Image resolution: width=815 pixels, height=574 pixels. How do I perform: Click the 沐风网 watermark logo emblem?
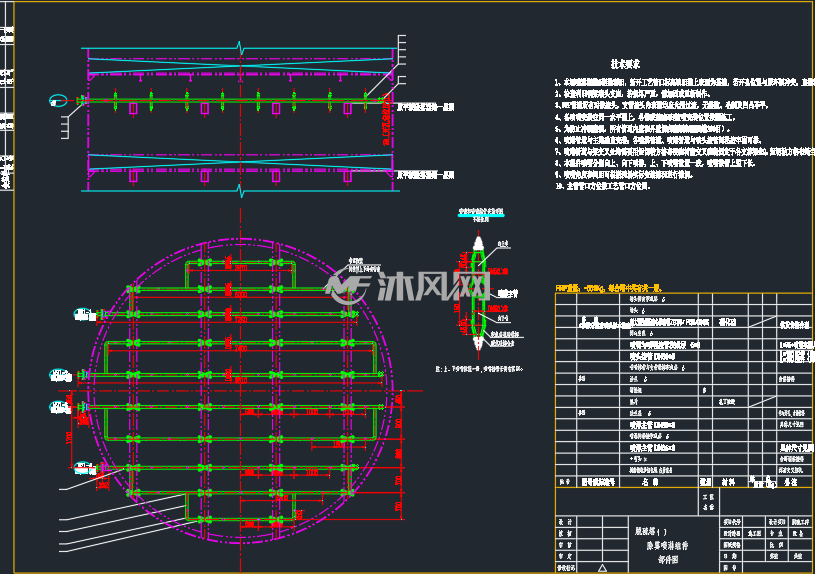pyautogui.click(x=347, y=288)
